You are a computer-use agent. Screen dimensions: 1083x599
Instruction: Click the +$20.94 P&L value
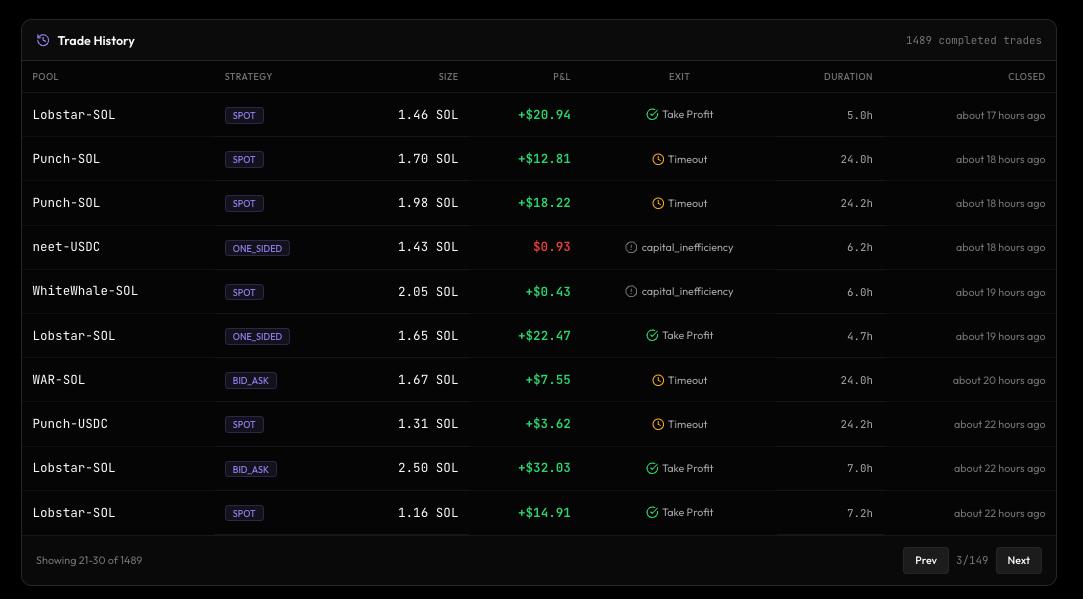click(x=544, y=115)
